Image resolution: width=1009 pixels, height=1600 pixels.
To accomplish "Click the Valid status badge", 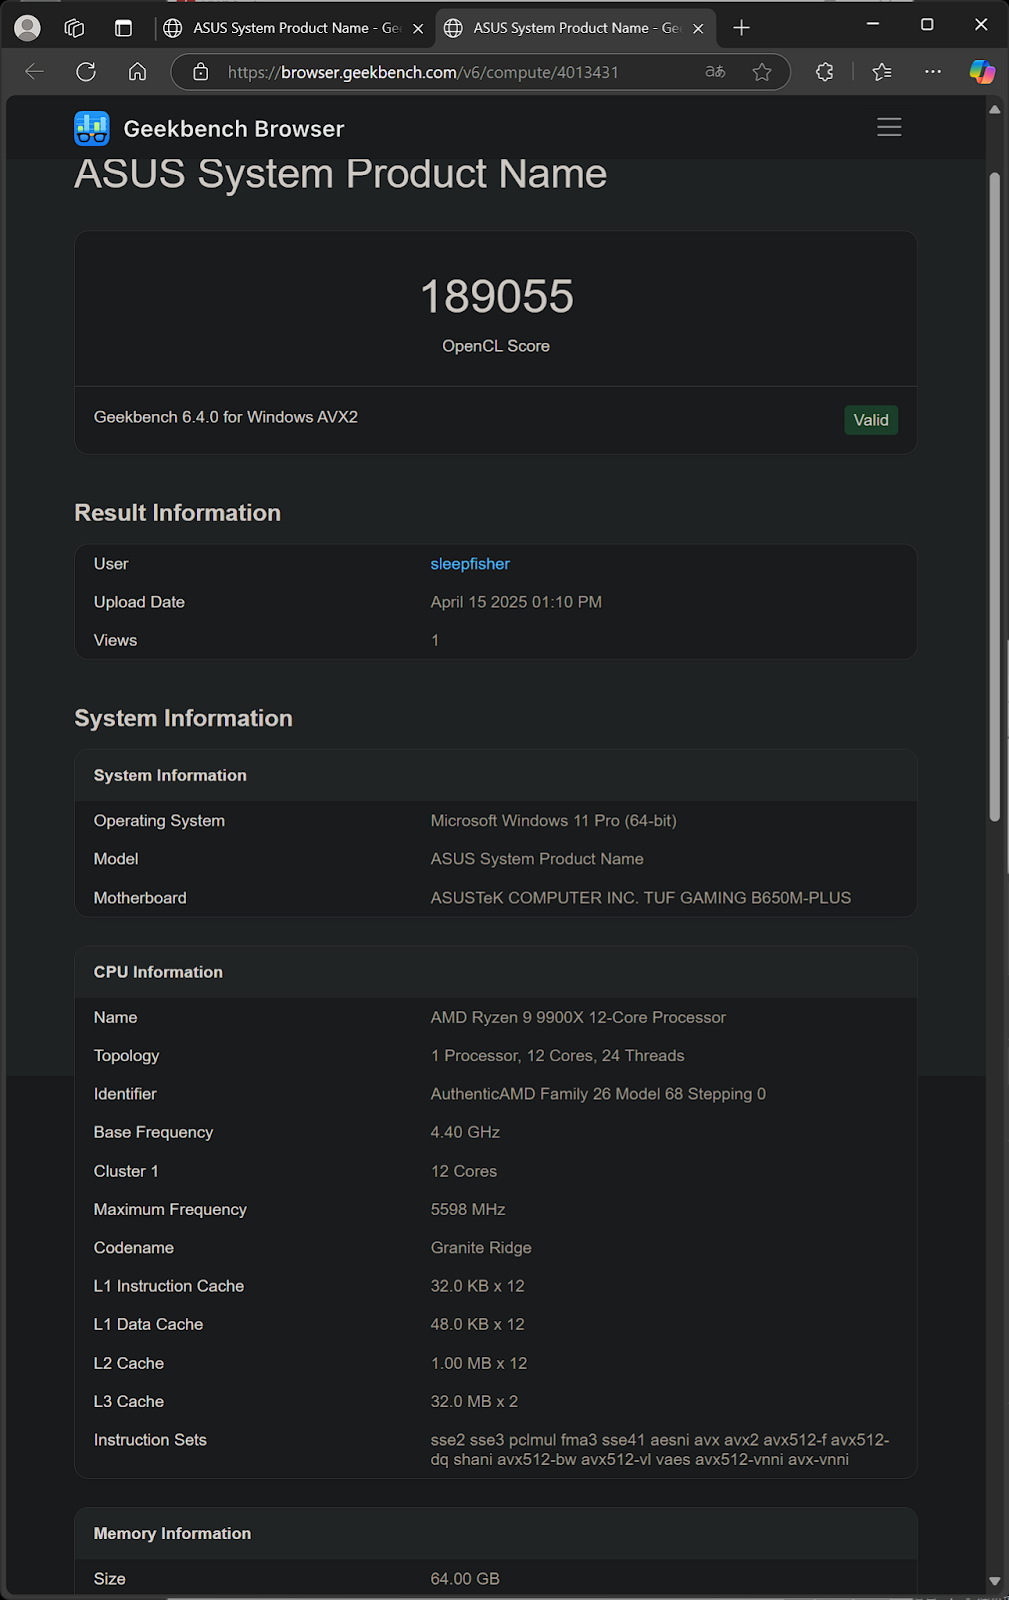I will click(871, 420).
